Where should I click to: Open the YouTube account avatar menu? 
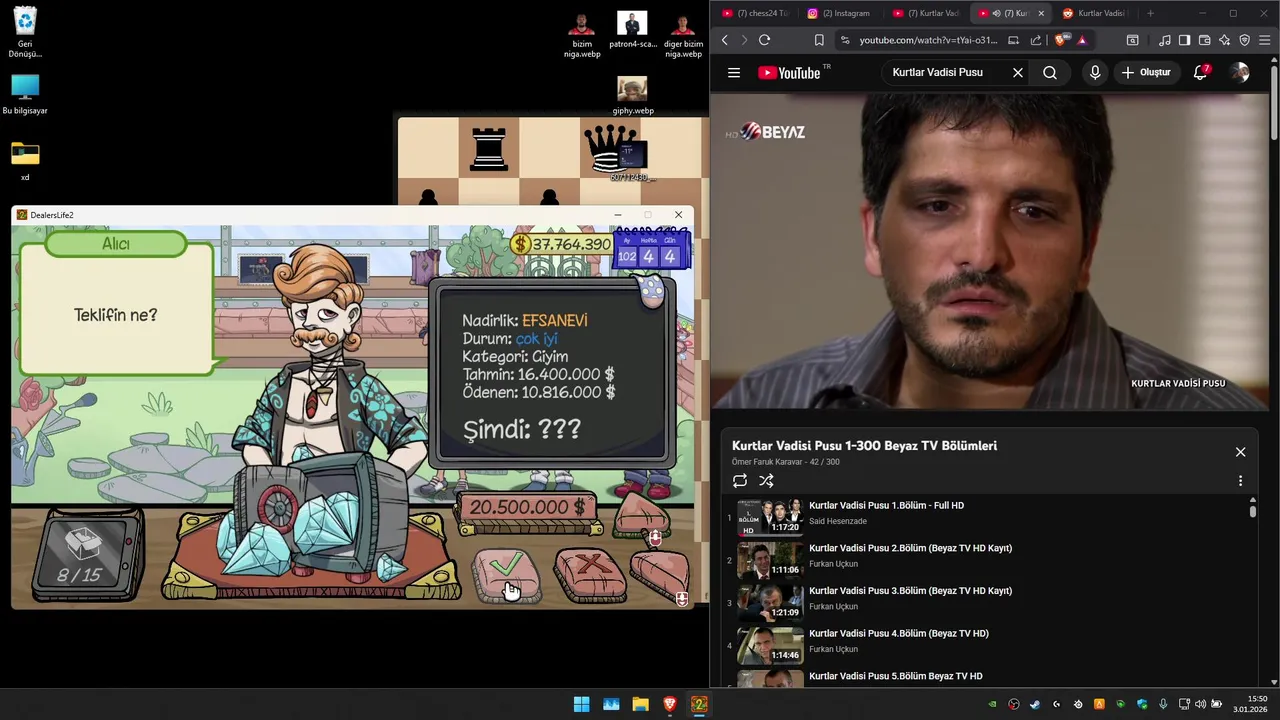point(1240,72)
